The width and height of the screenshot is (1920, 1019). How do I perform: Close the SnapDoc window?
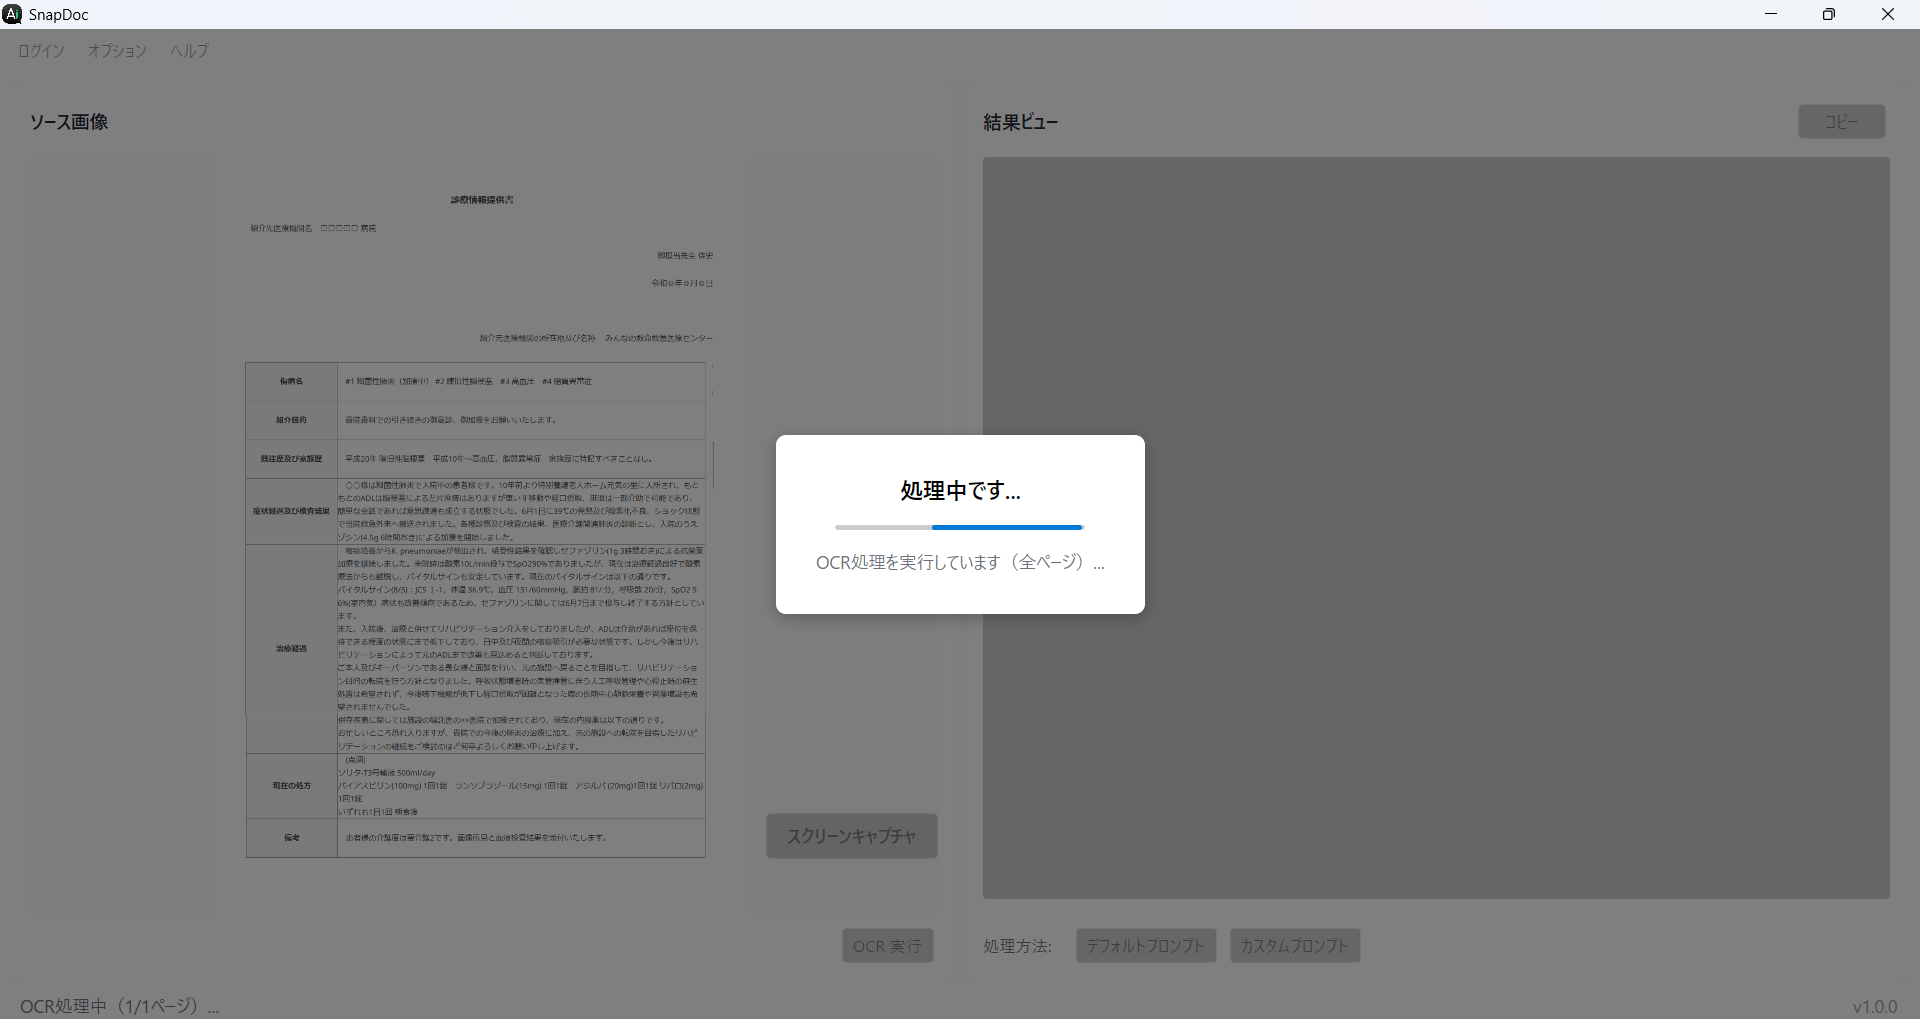tap(1888, 14)
